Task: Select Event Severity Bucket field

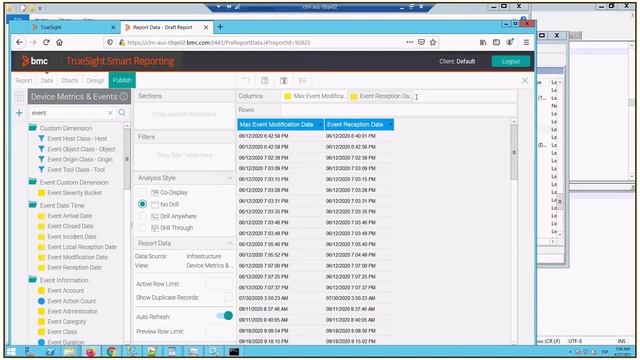Action: [x=74, y=193]
